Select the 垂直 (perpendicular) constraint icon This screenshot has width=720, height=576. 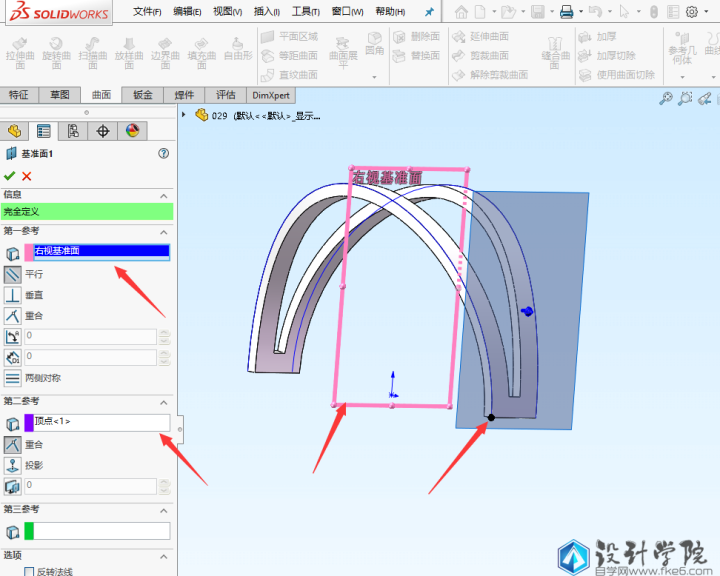pos(13,295)
